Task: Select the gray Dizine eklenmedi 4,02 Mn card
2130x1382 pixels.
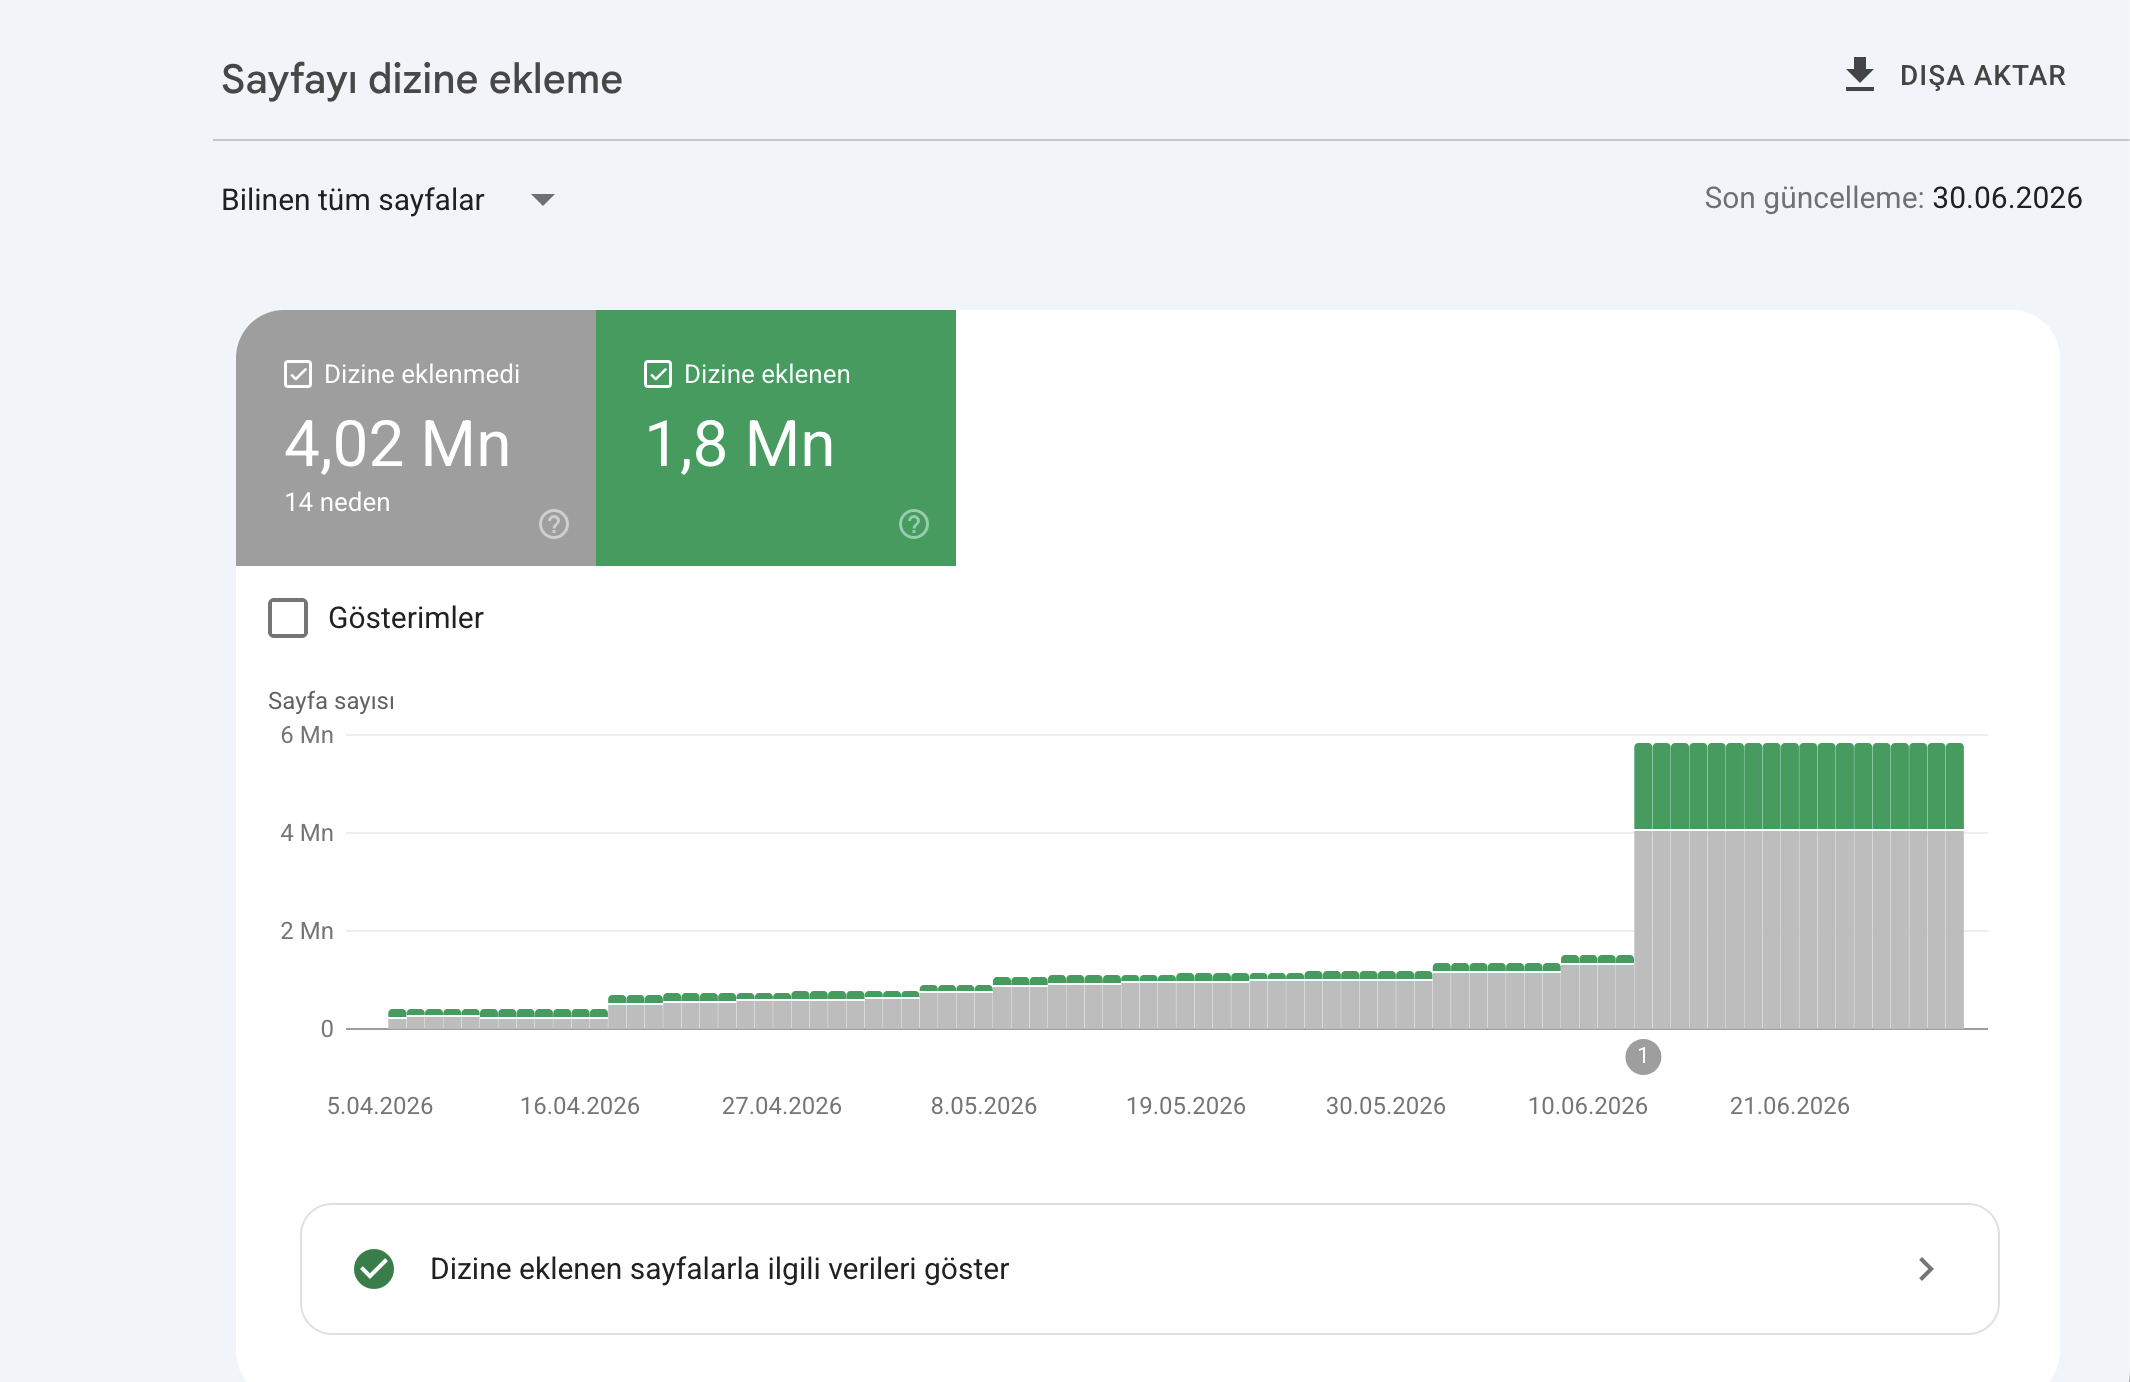Action: coord(416,438)
